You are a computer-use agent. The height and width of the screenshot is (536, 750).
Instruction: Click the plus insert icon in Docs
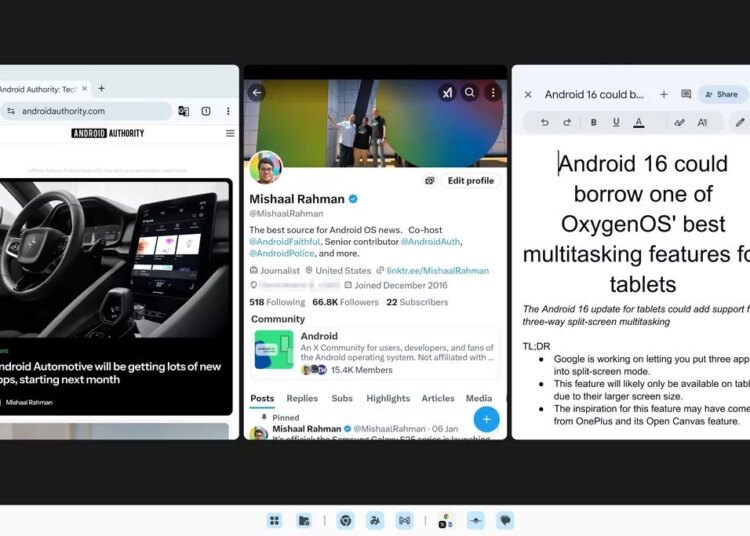[664, 95]
